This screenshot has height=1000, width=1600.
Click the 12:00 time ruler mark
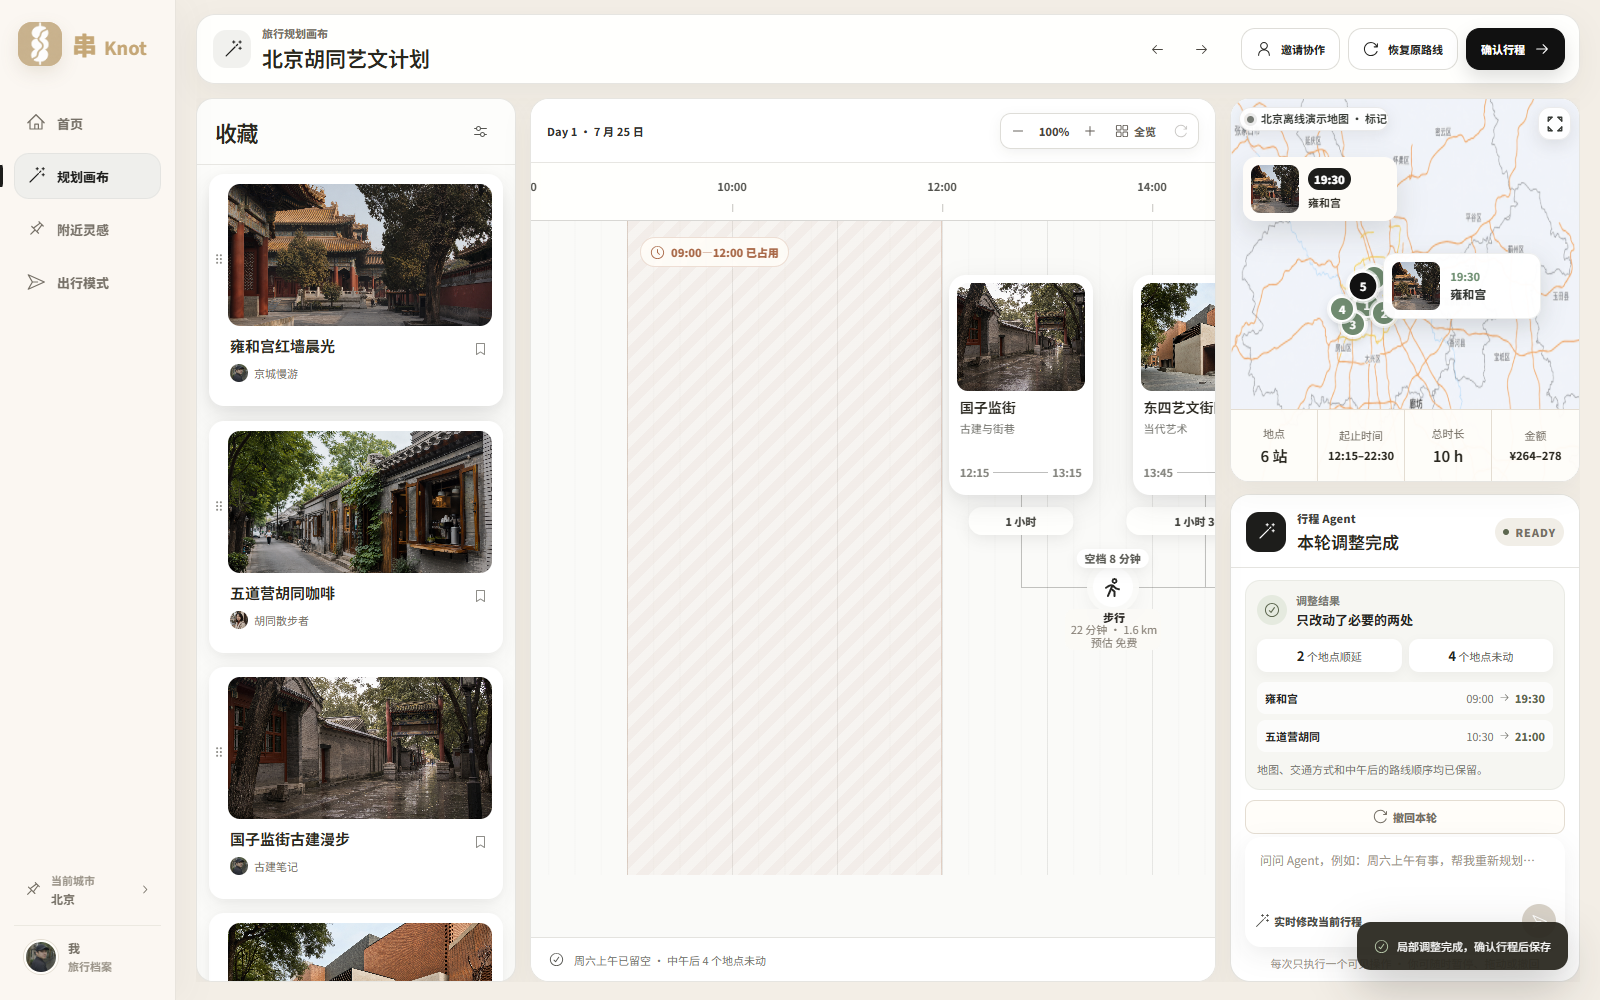[x=942, y=187]
